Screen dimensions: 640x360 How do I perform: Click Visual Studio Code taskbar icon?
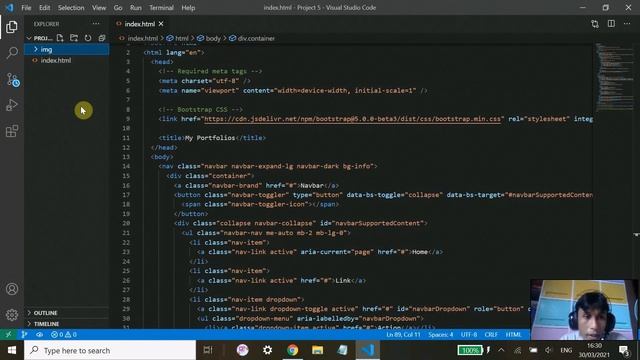pos(367,350)
